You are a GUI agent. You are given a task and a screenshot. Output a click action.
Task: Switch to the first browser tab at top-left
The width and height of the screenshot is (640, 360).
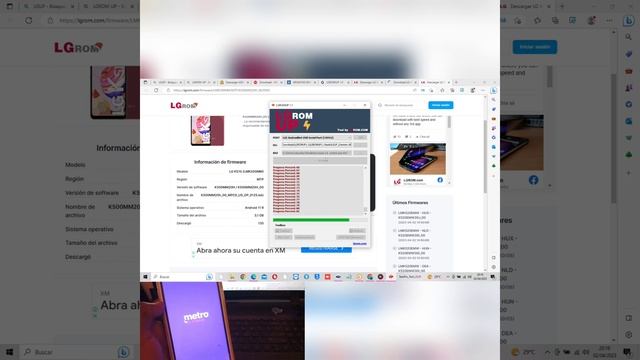pos(48,6)
